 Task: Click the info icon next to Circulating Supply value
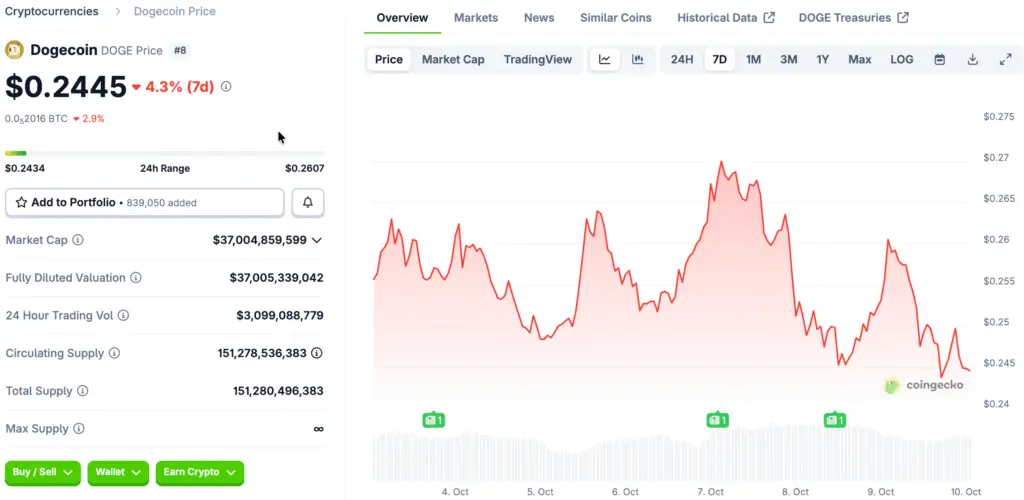[x=317, y=353]
